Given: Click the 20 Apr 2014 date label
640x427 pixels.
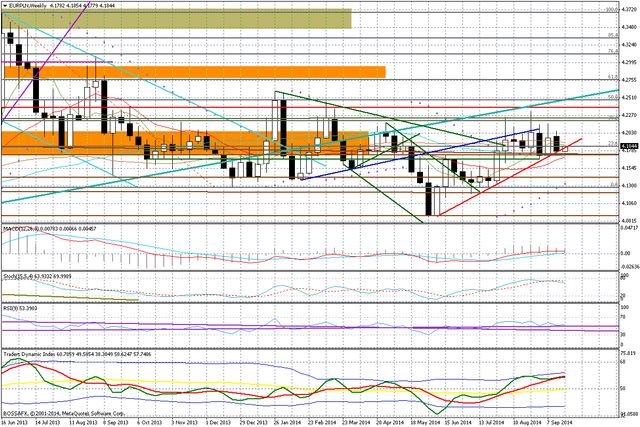Looking at the screenshot, I should point(390,422).
